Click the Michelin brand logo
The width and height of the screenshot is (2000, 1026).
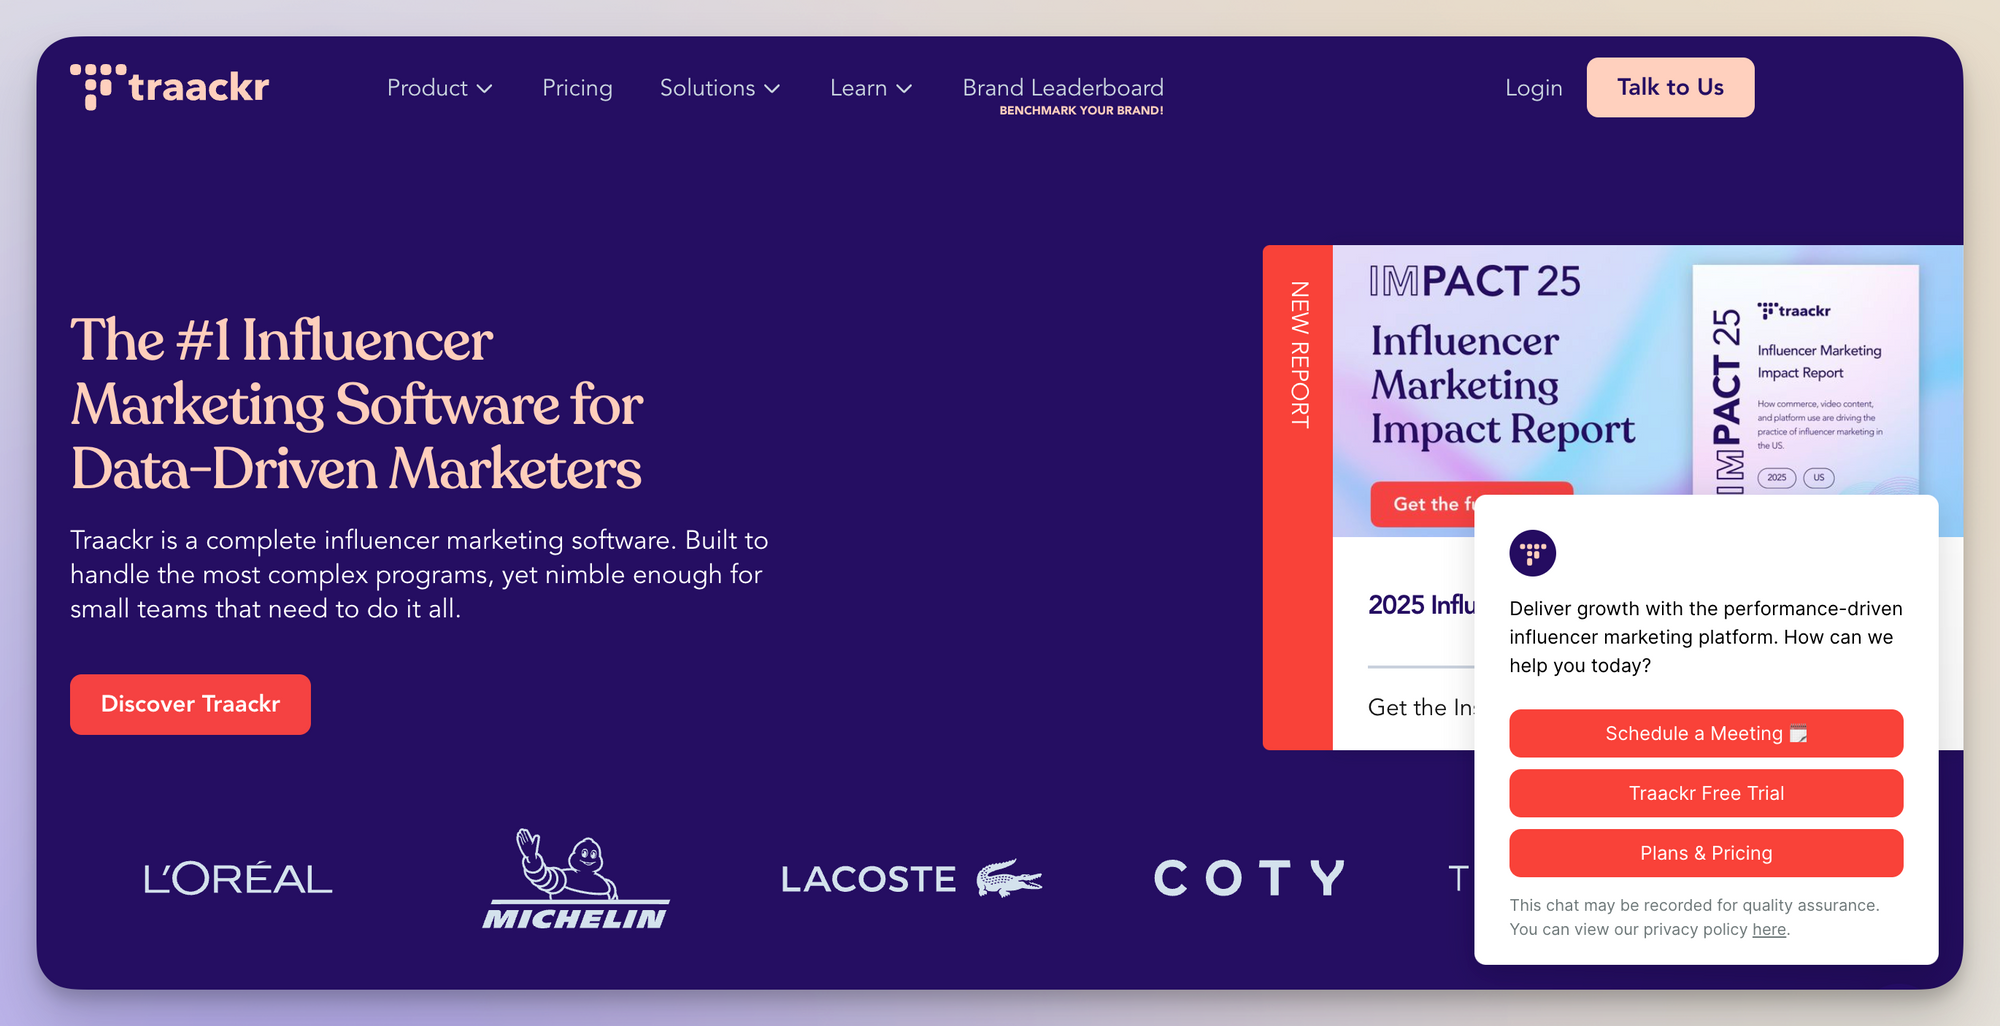click(x=575, y=879)
